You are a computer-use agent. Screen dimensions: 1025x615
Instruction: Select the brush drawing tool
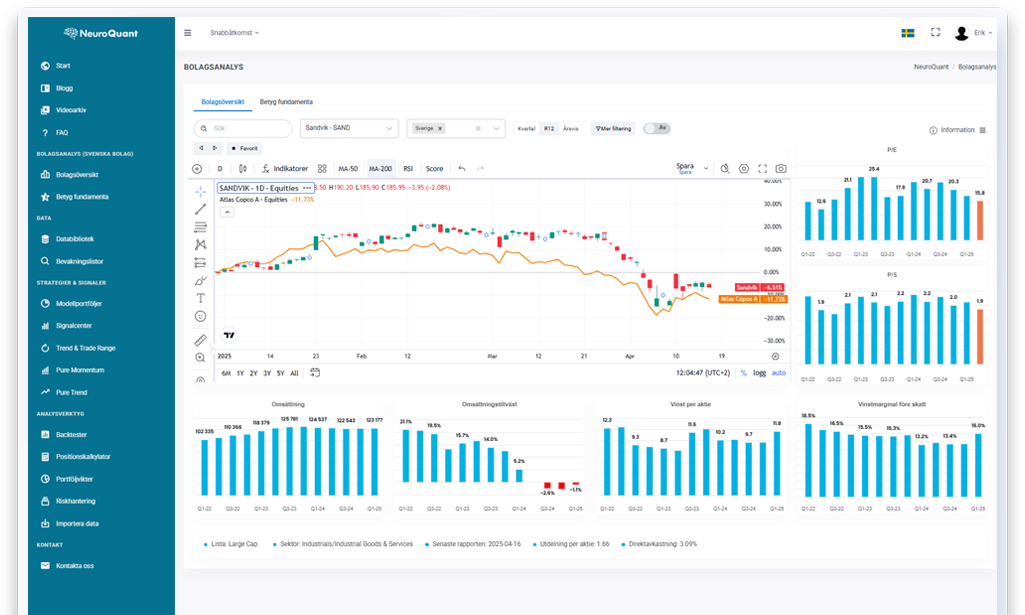click(201, 280)
